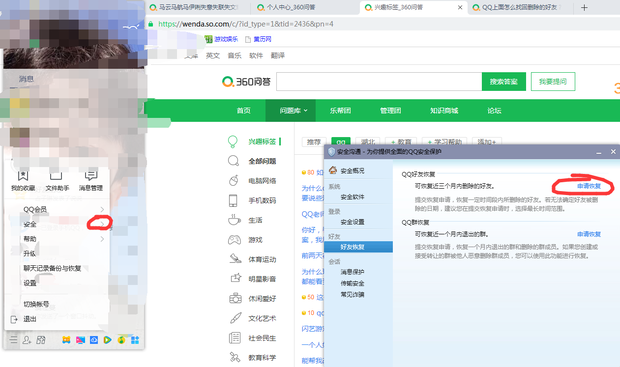Choose the 明星影音 star icon
Image resolution: width=620 pixels, height=367 pixels.
click(236, 278)
